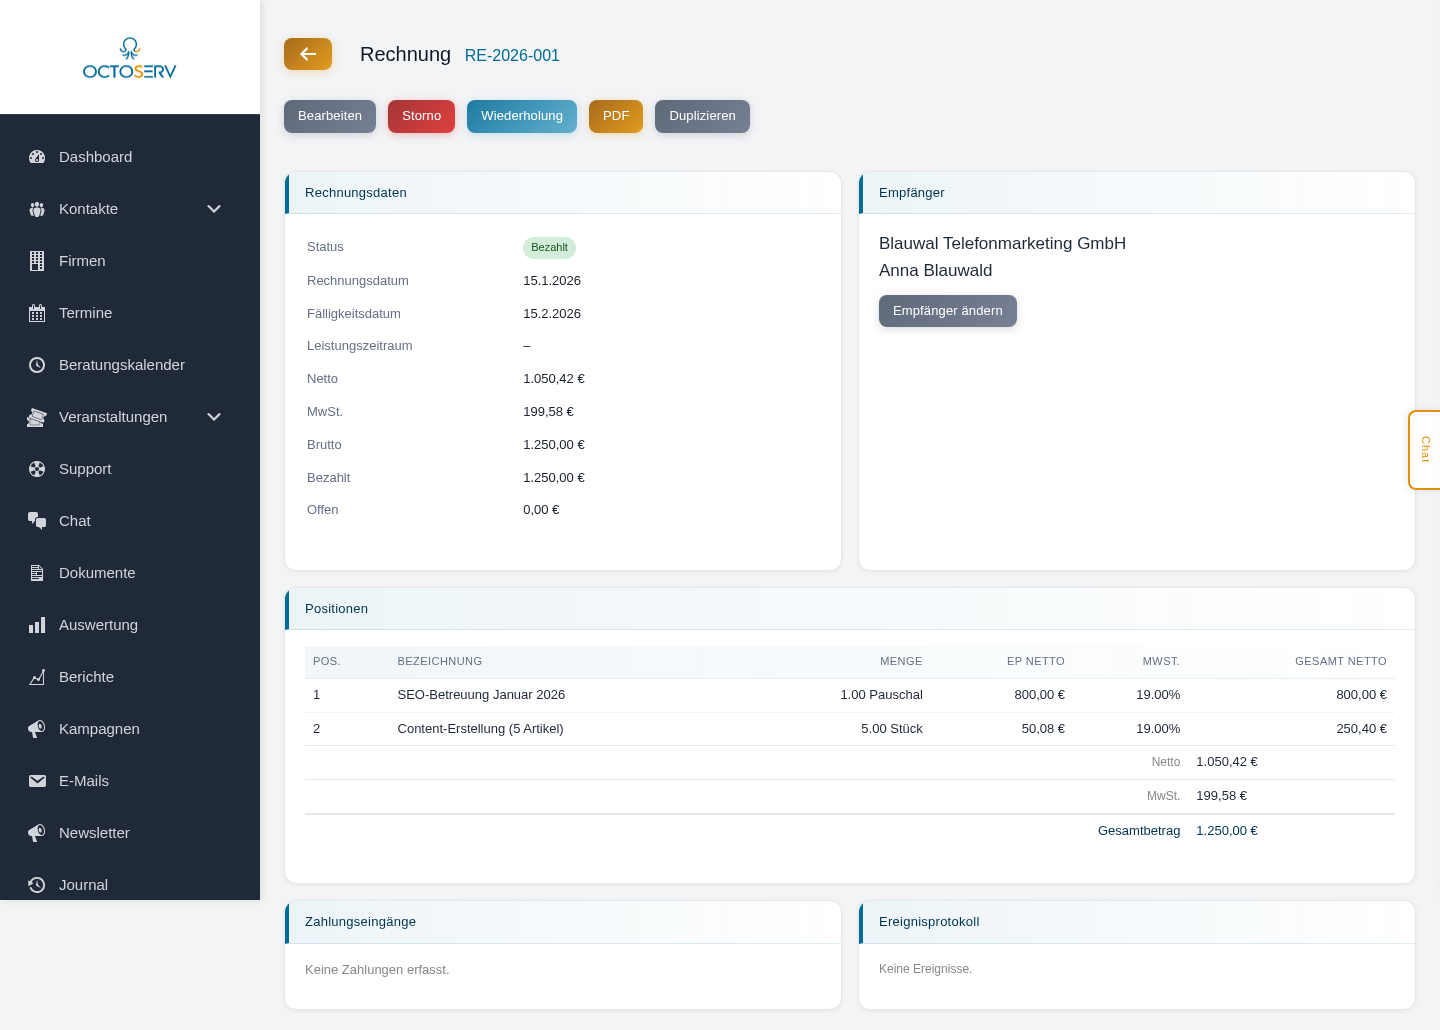
Task: Click the Wiederholung button
Action: pyautogui.click(x=522, y=116)
